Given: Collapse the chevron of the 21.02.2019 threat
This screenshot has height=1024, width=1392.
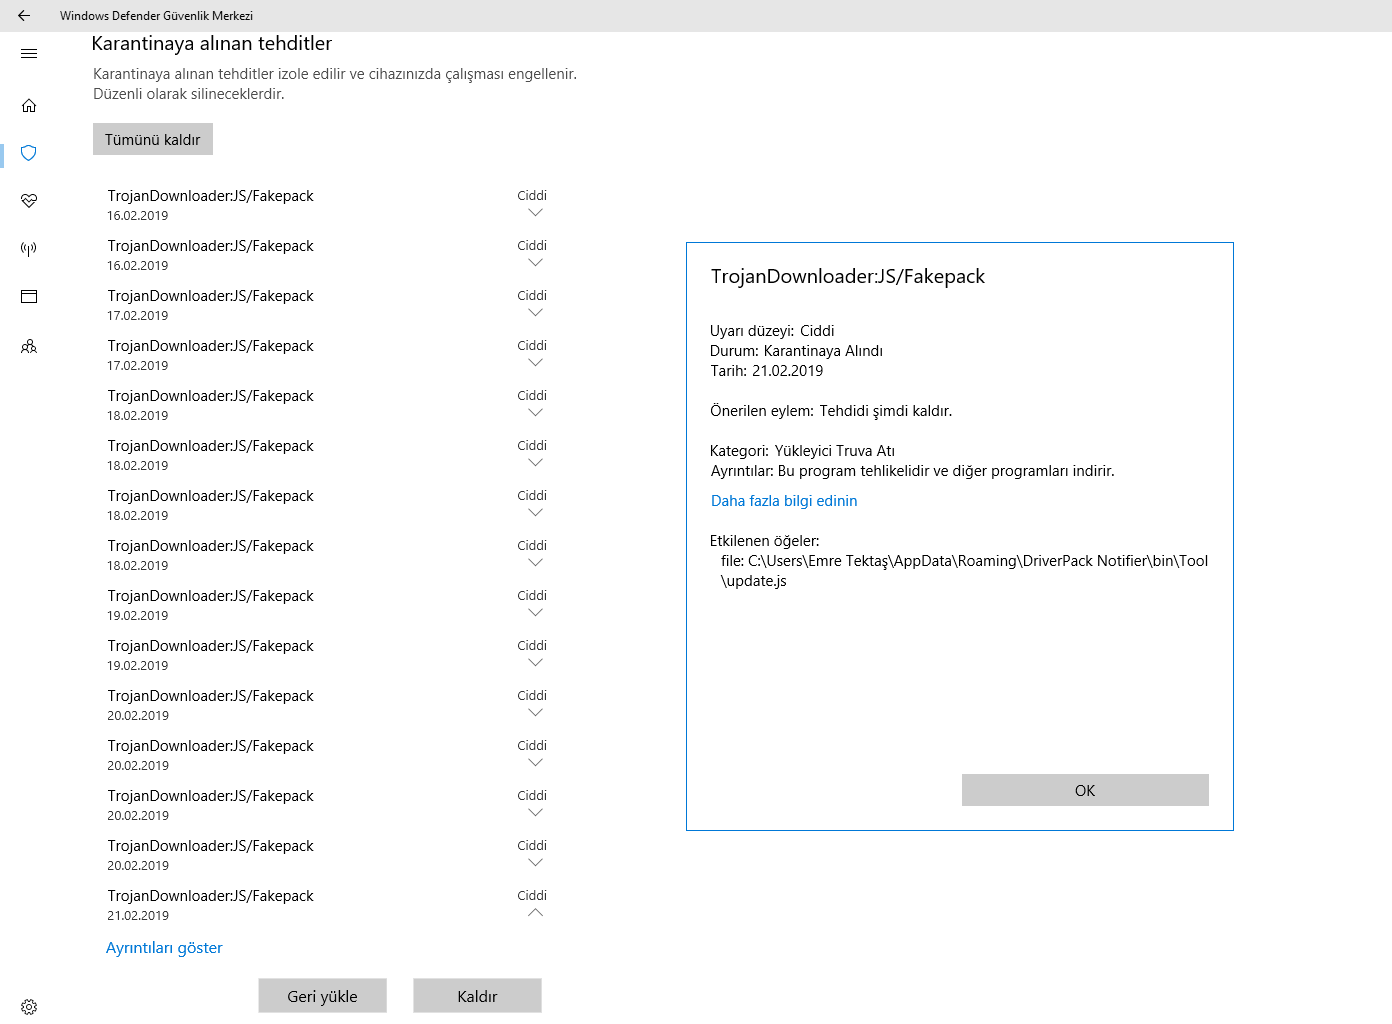Looking at the screenshot, I should [535, 912].
